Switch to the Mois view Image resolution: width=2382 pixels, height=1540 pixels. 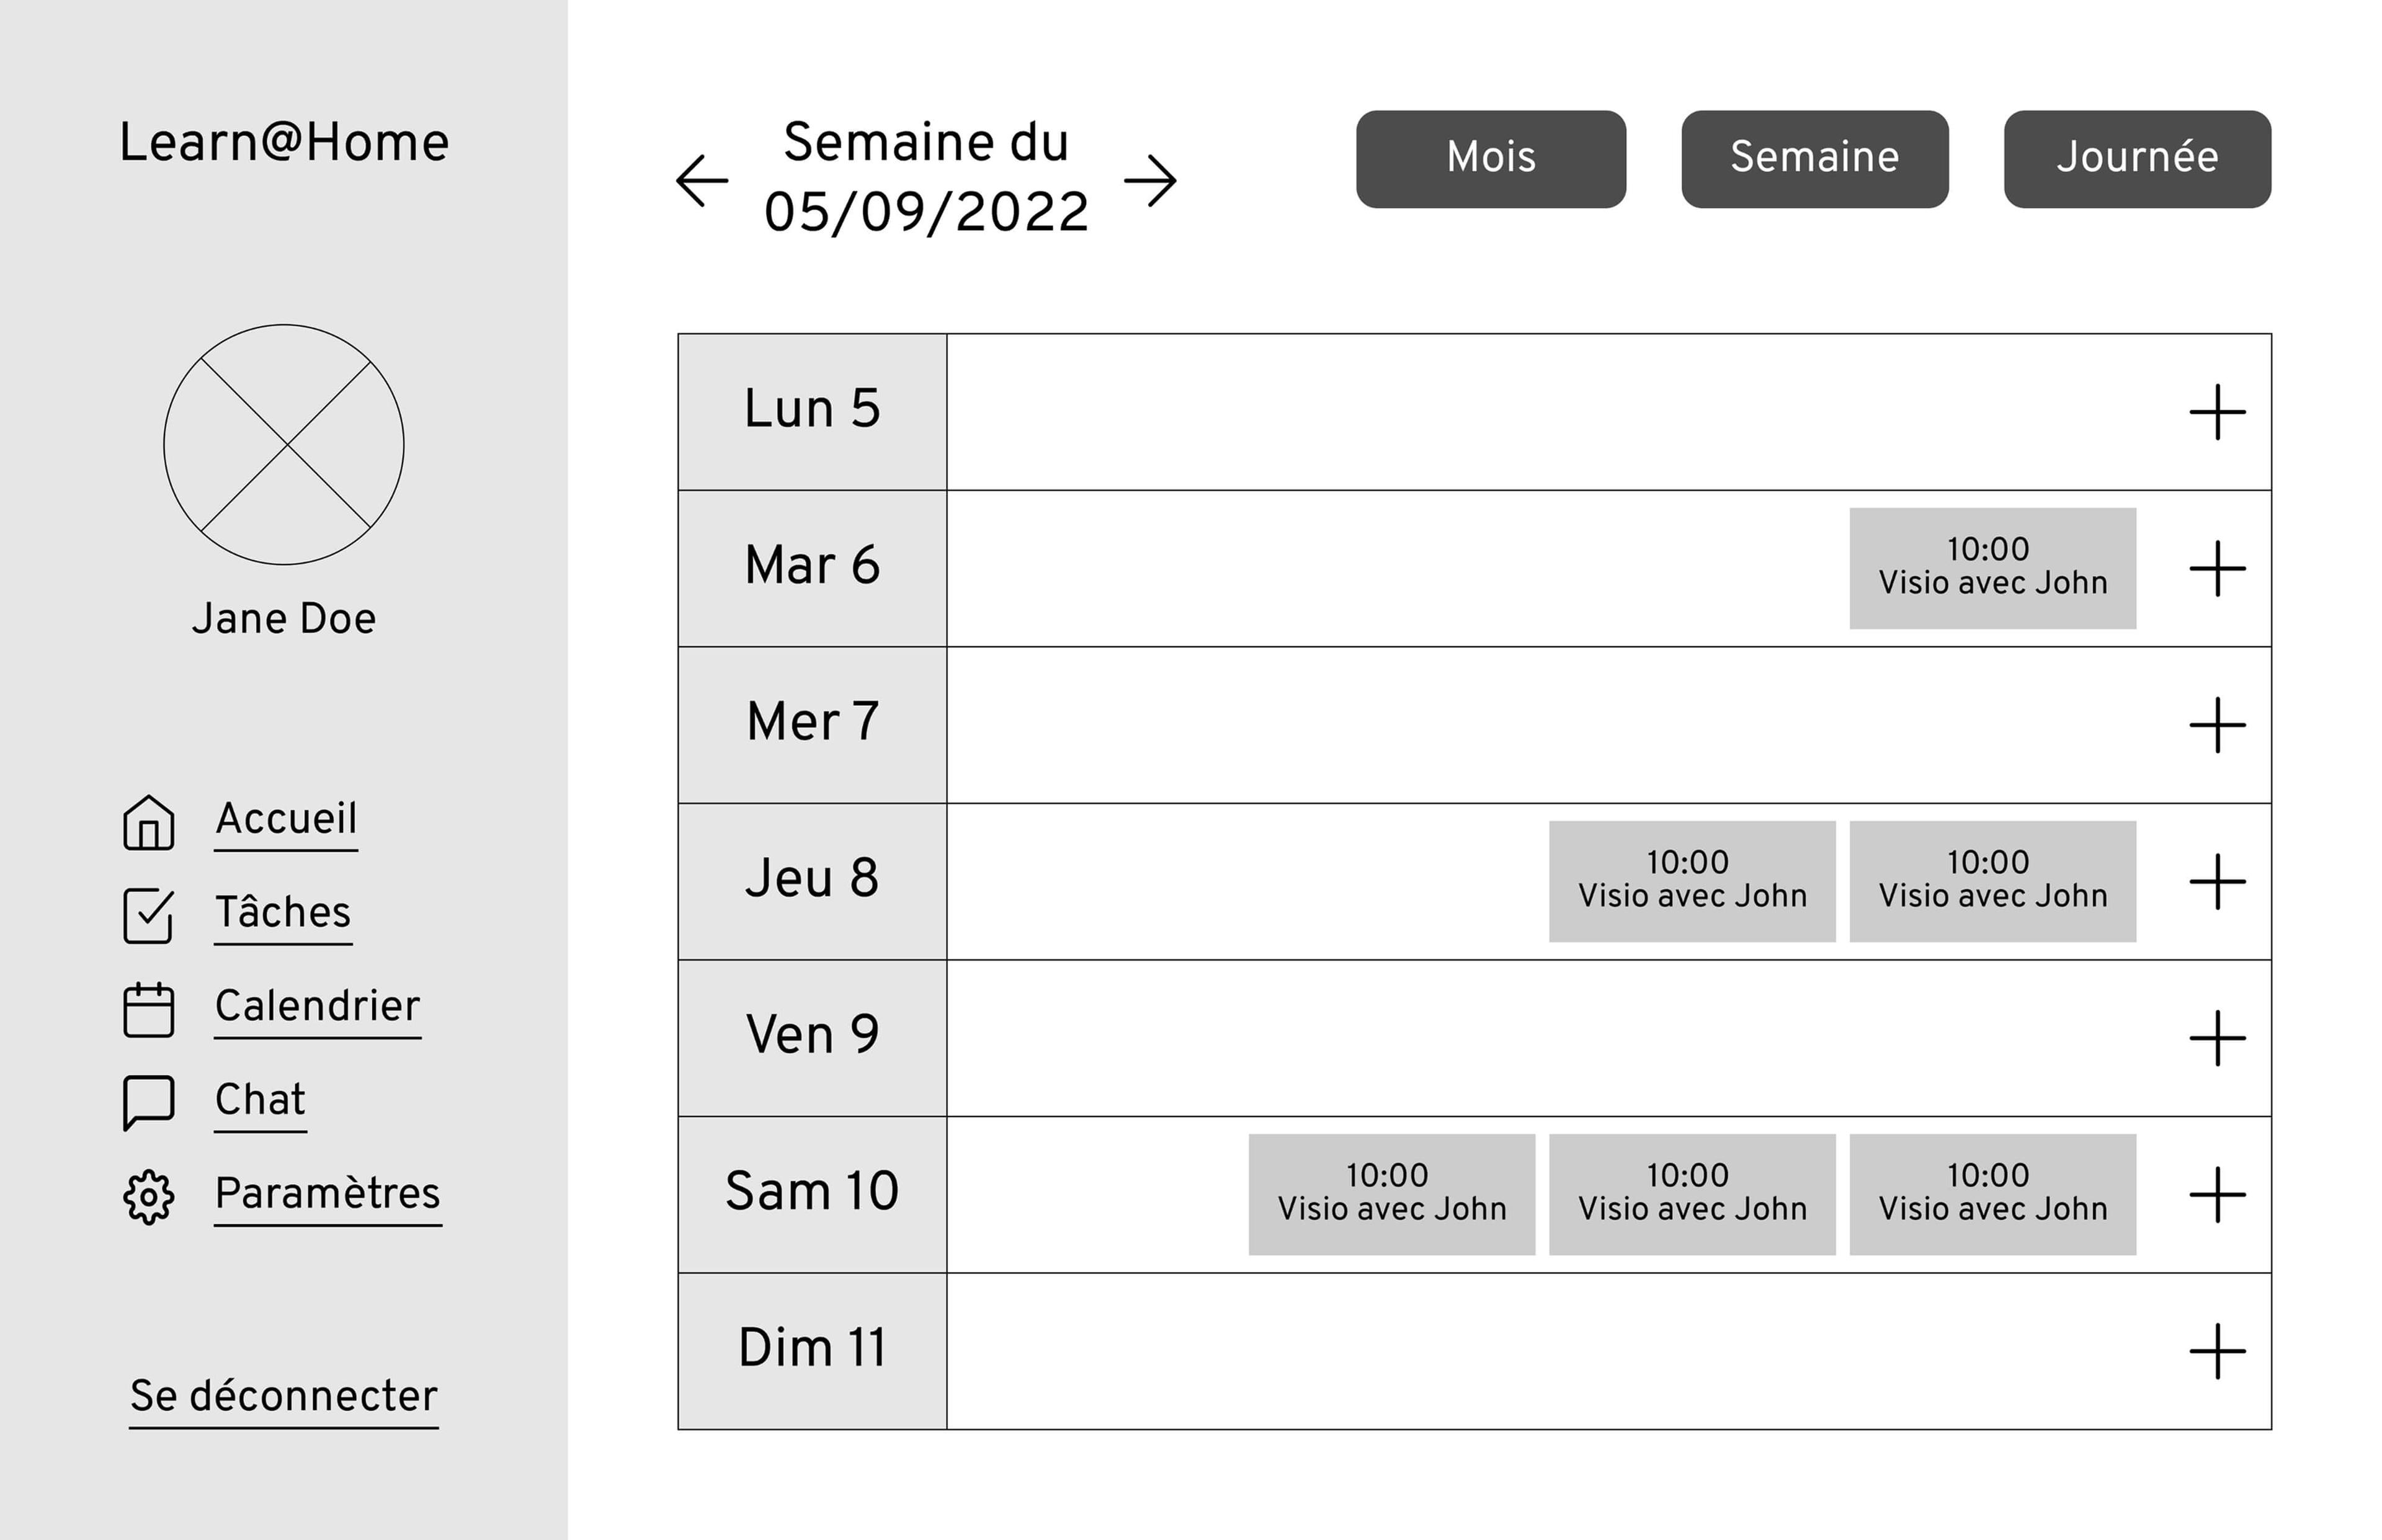point(1490,159)
